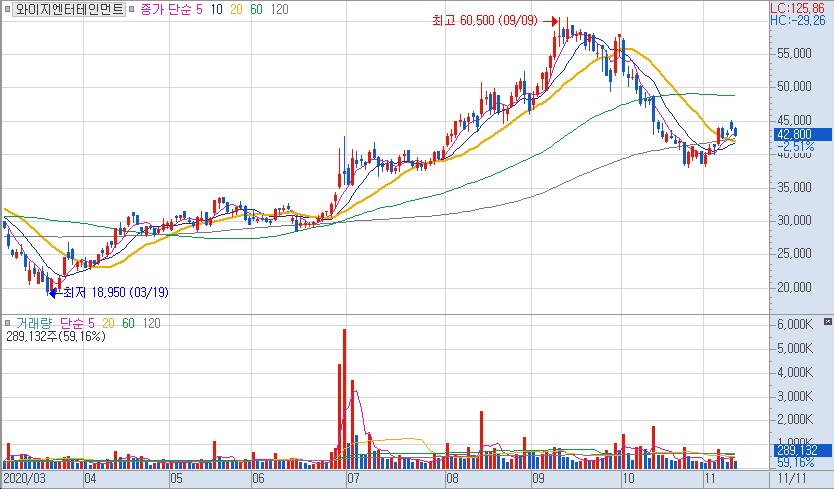Select the price moving average 120 legend
Image resolution: width=834 pixels, height=489 pixels.
279,9
